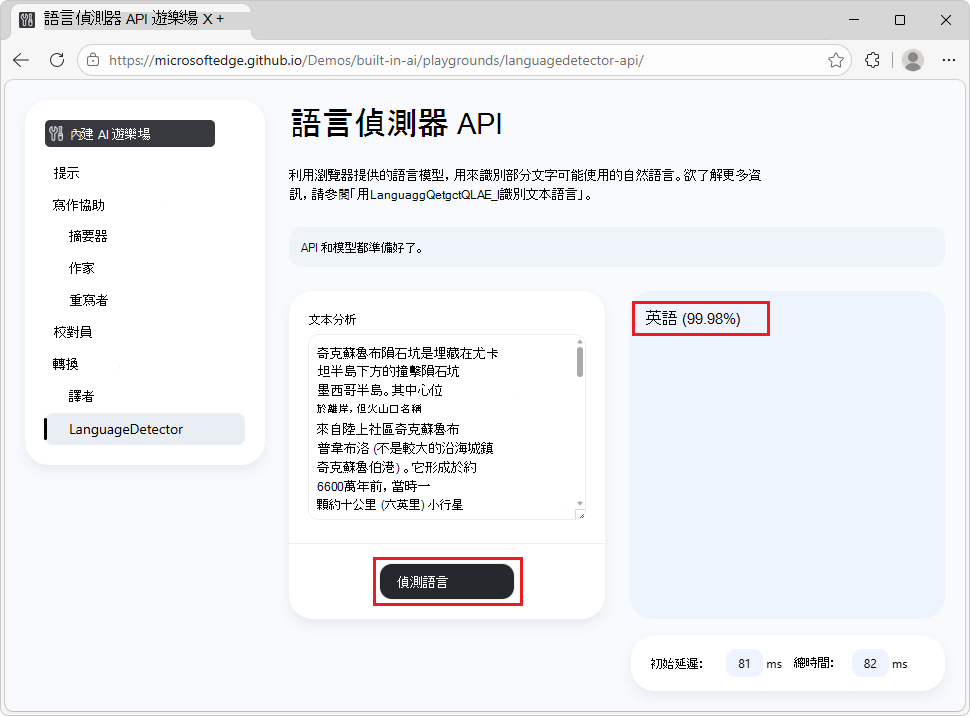Click the back navigation arrow
970x716 pixels.
20,60
